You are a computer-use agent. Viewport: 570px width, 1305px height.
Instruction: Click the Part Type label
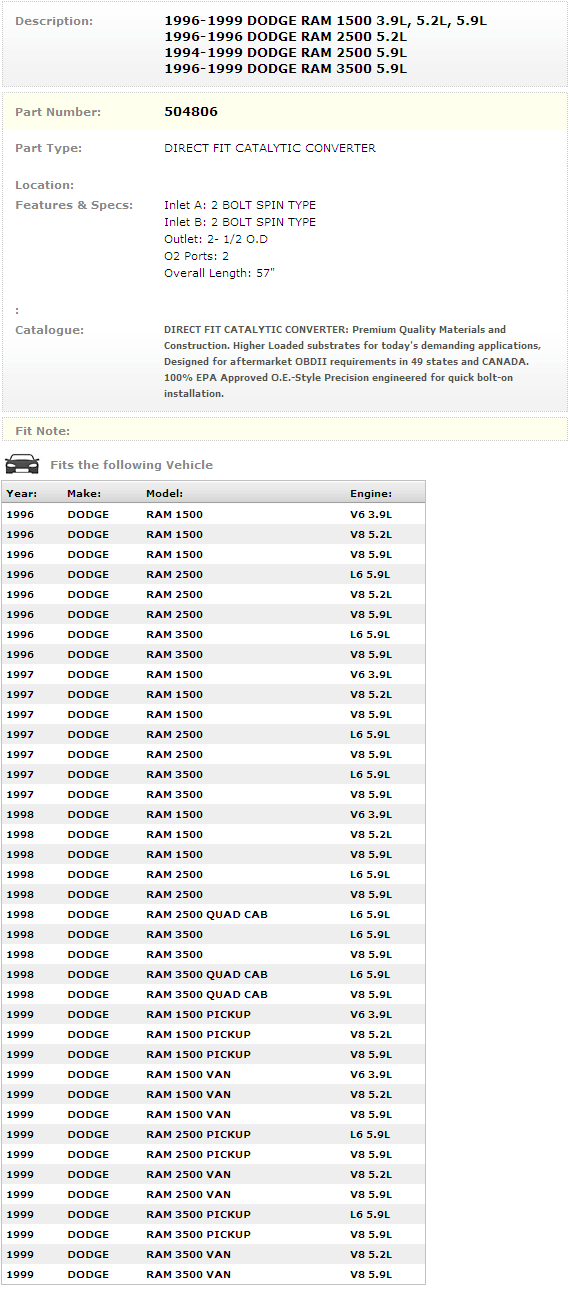click(x=49, y=148)
